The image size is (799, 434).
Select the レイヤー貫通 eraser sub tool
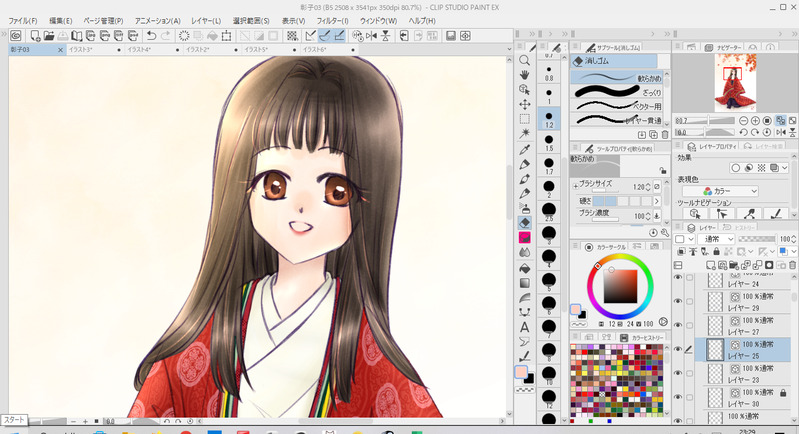pos(616,120)
